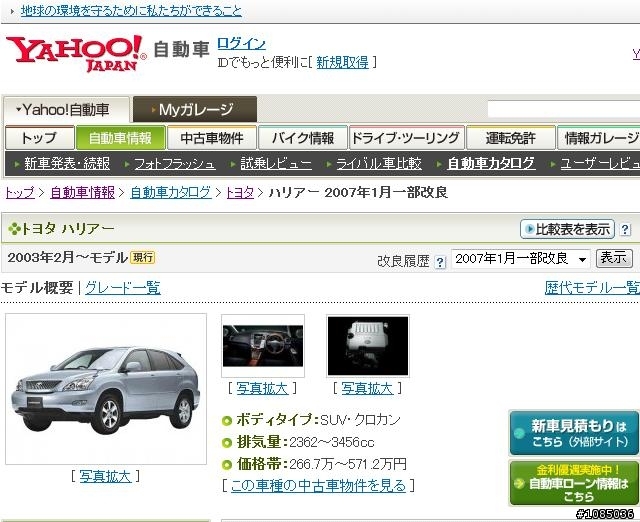Select the 情報ガレージ navigation tab
Screen dimensions: 640x522
click(599, 138)
